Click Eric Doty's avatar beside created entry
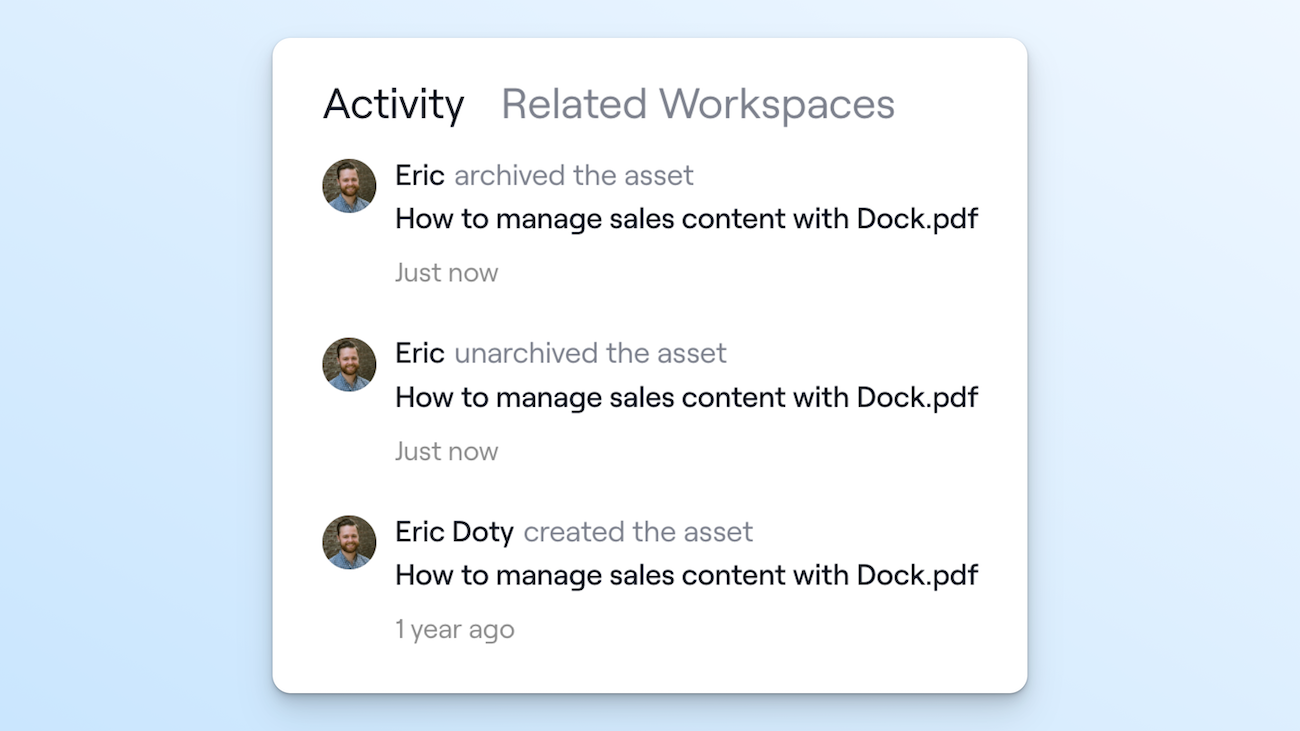 point(349,542)
